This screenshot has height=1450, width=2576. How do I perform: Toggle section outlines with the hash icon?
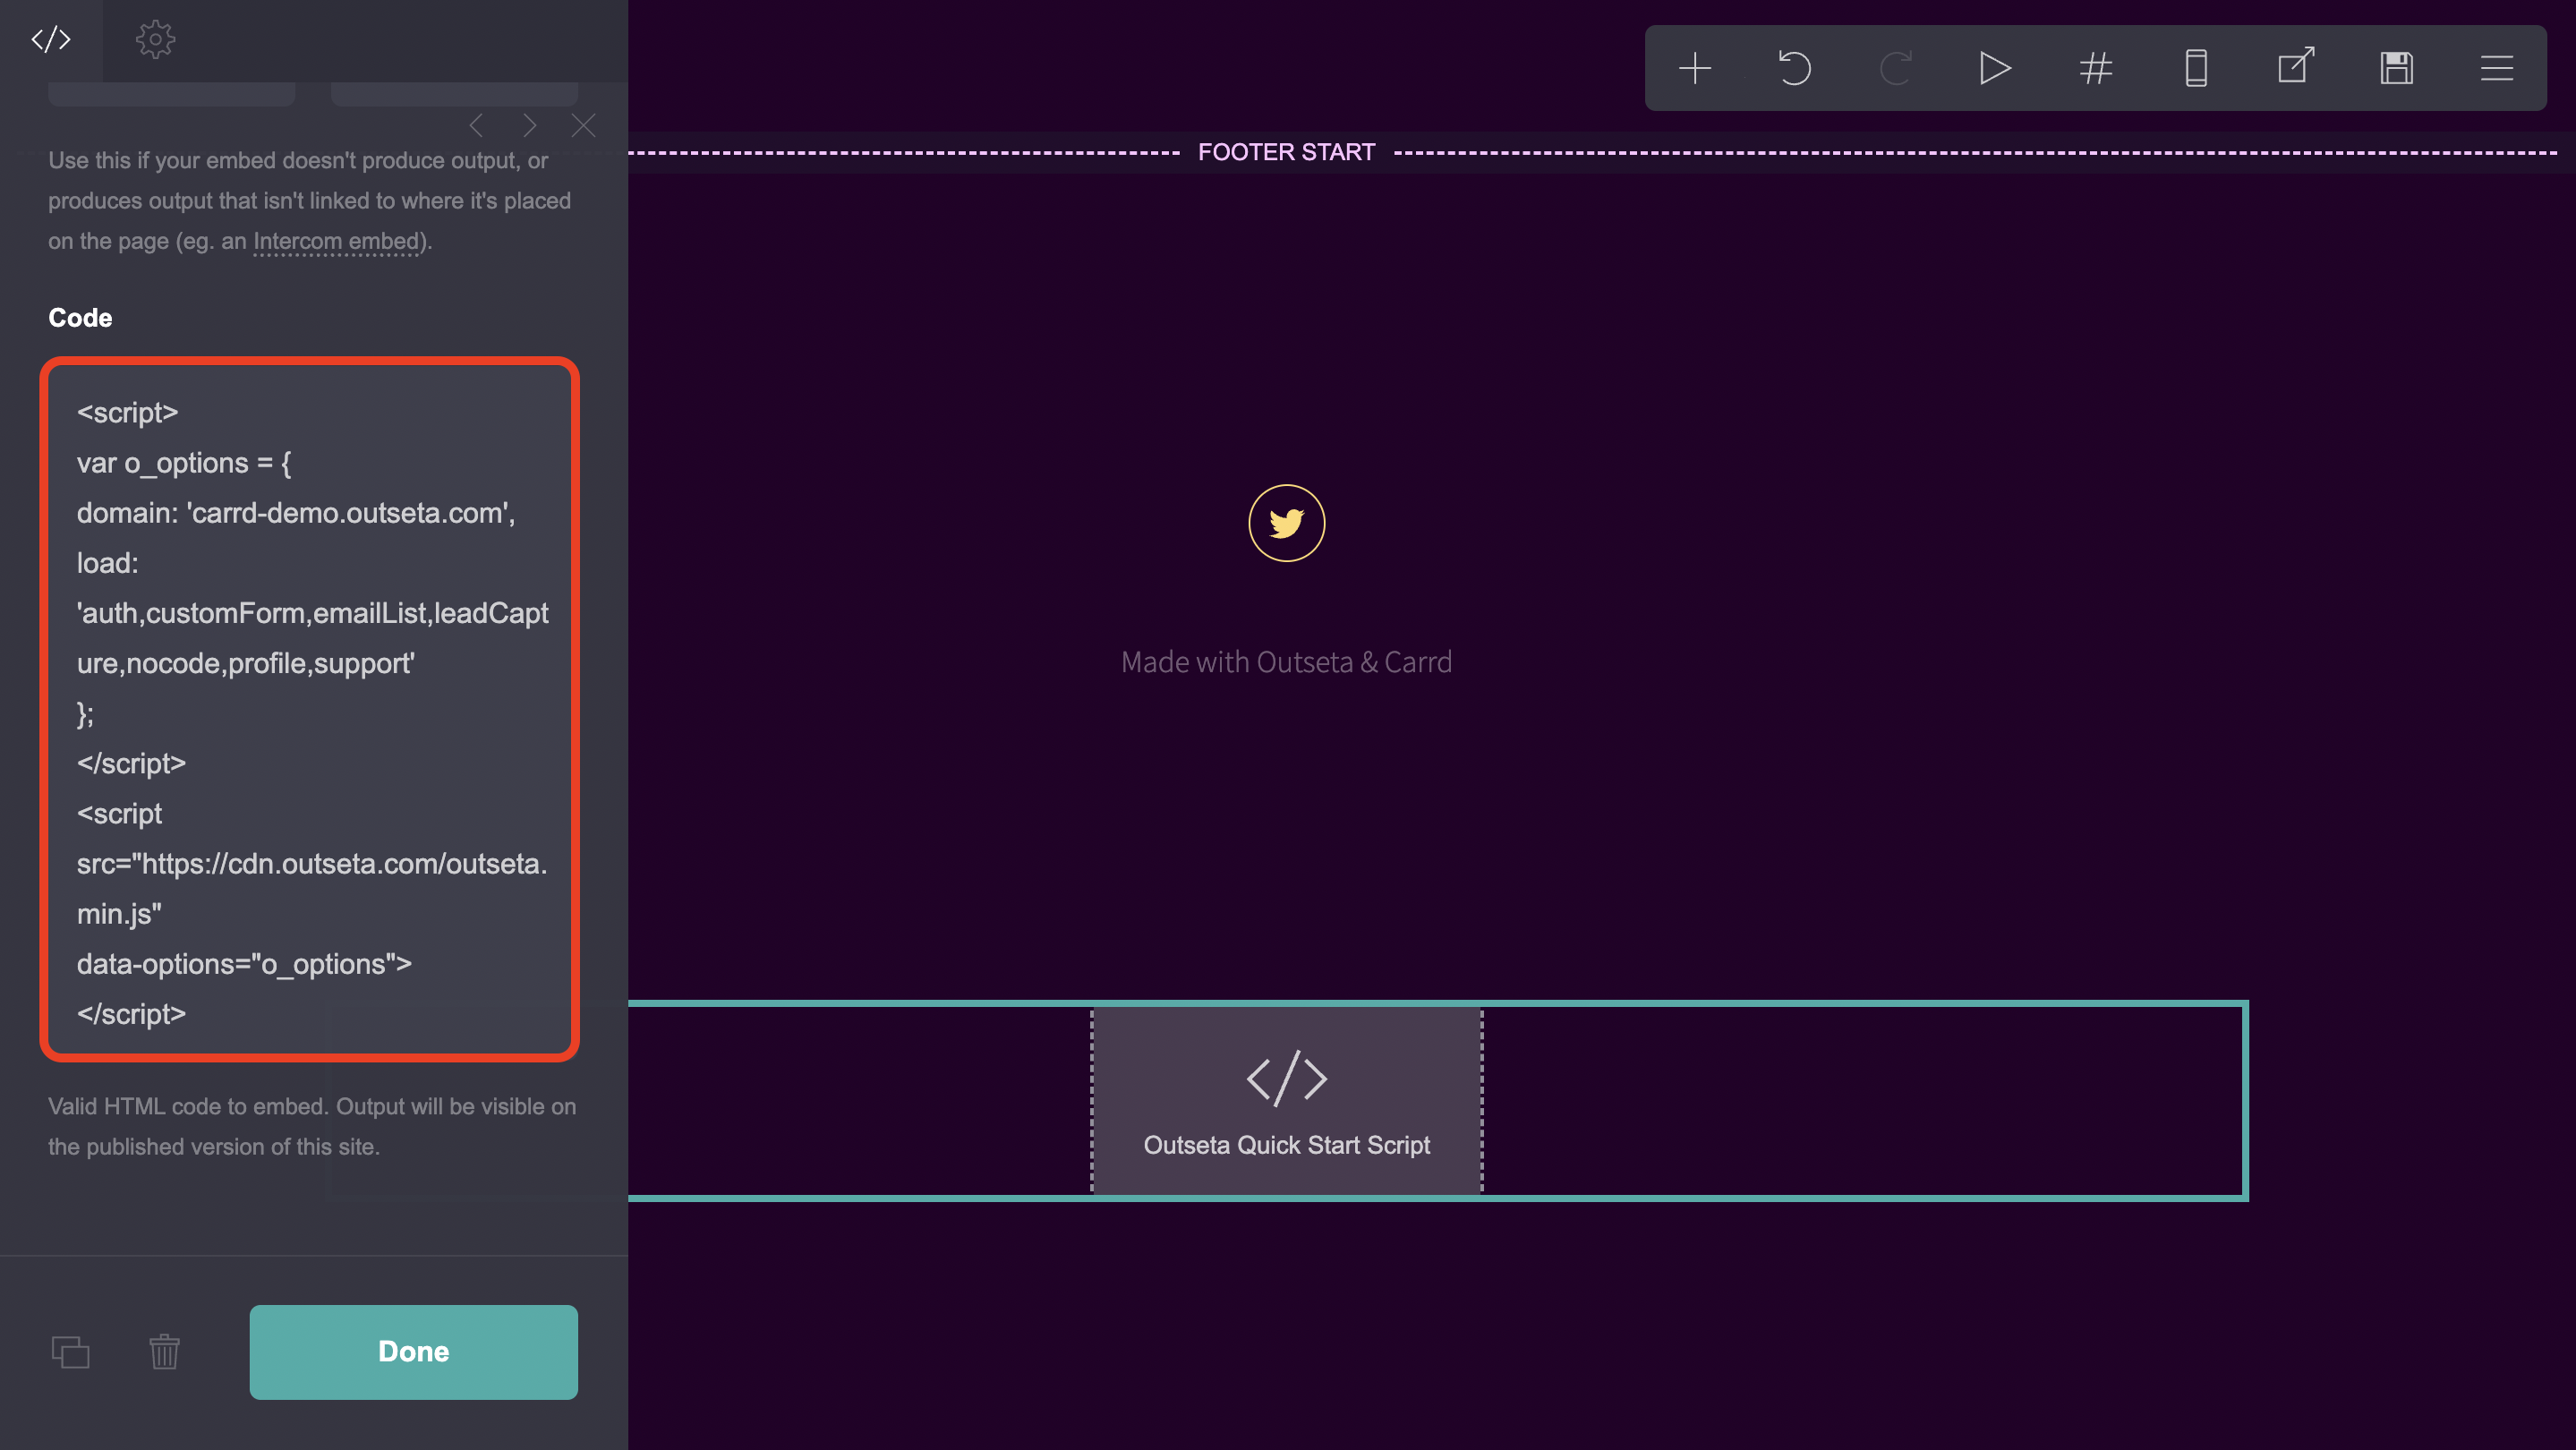[2096, 67]
